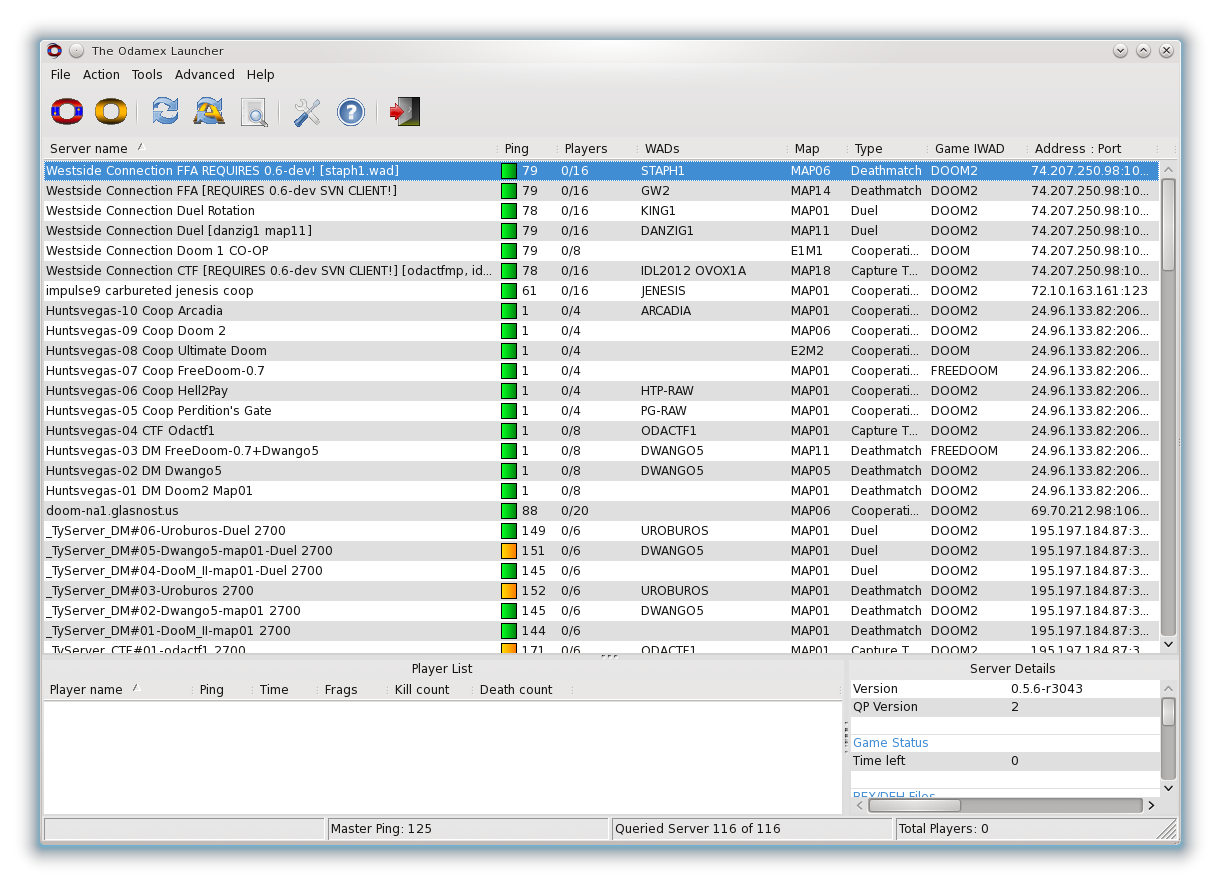This screenshot has height=885, width=1221.
Task: Select impulse9 carbureted jenesis coop server
Action: [150, 291]
